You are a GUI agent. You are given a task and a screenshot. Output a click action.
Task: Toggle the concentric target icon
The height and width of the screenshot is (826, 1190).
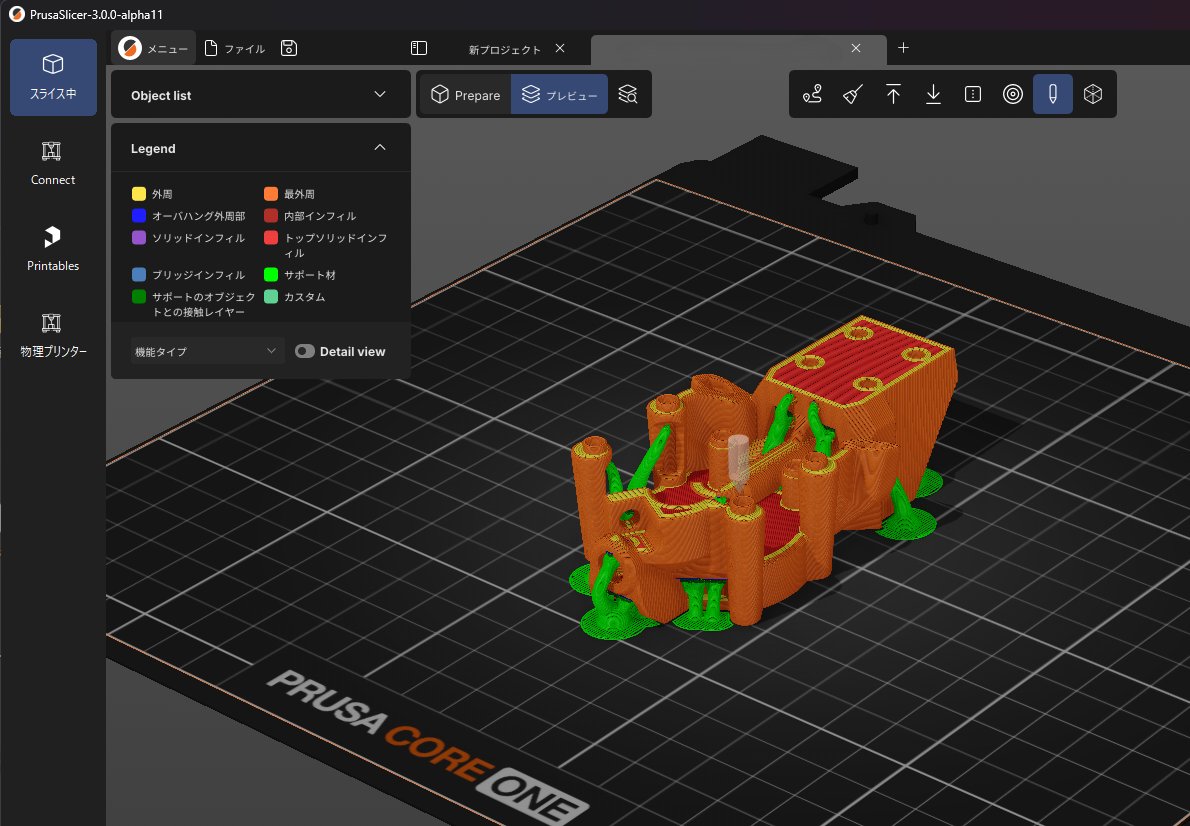[1013, 94]
